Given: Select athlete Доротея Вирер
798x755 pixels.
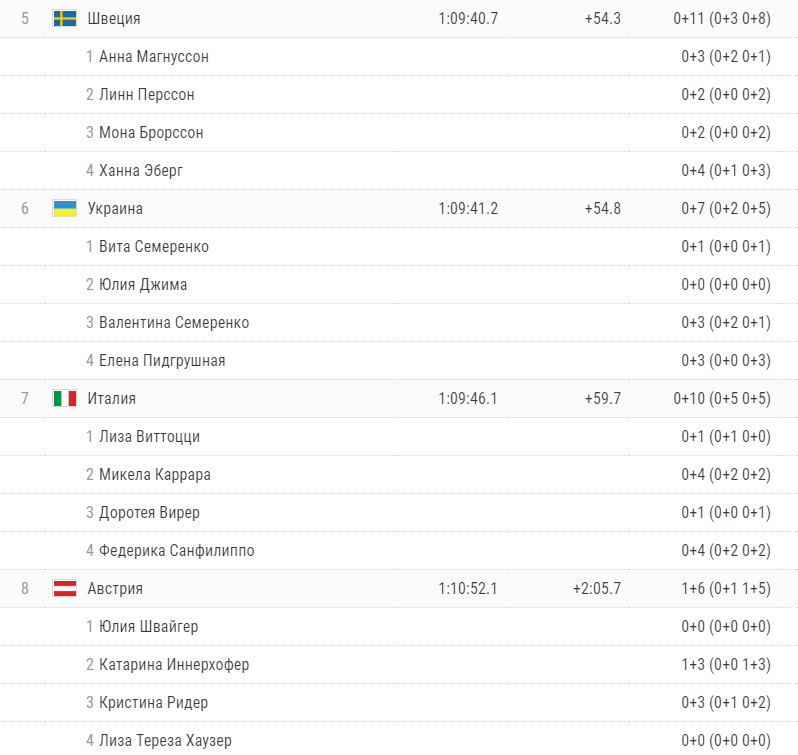Looking at the screenshot, I should [149, 512].
